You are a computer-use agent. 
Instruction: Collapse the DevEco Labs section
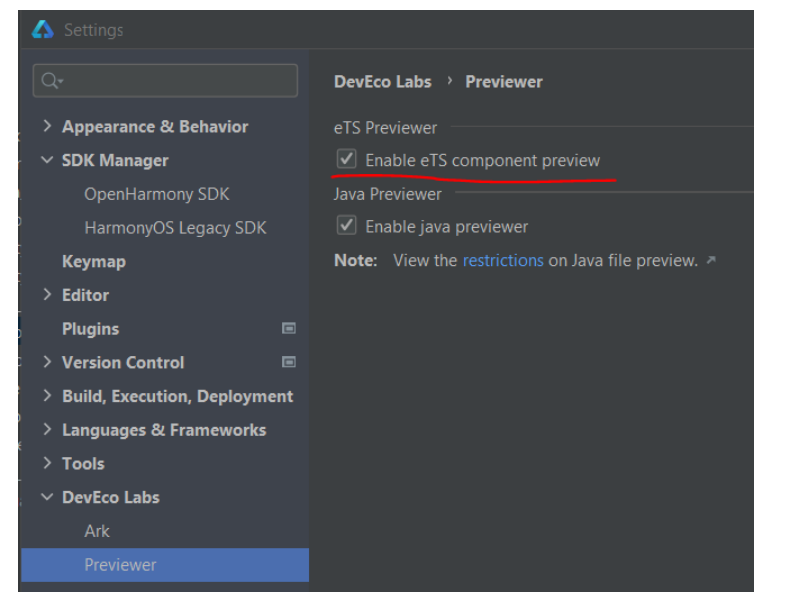47,497
